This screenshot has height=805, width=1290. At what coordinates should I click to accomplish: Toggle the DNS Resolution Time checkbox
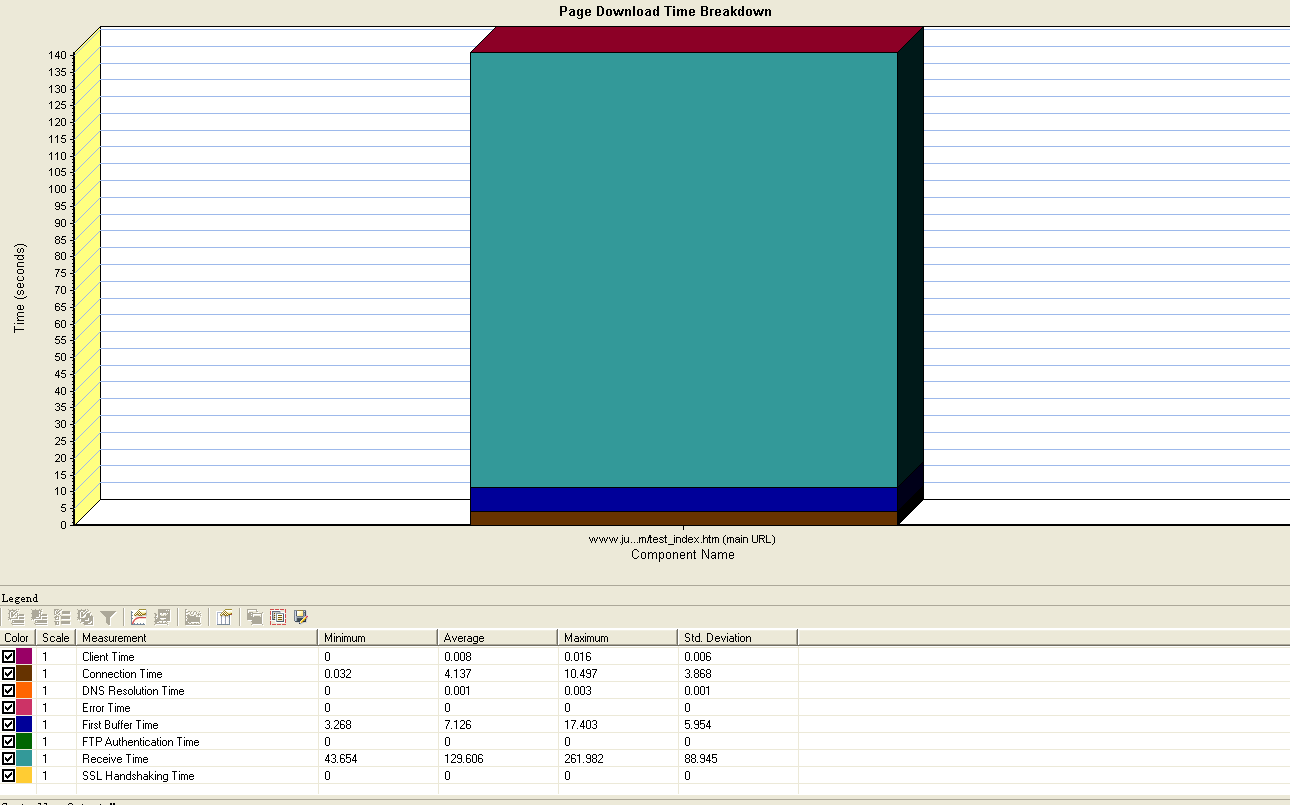point(9,690)
